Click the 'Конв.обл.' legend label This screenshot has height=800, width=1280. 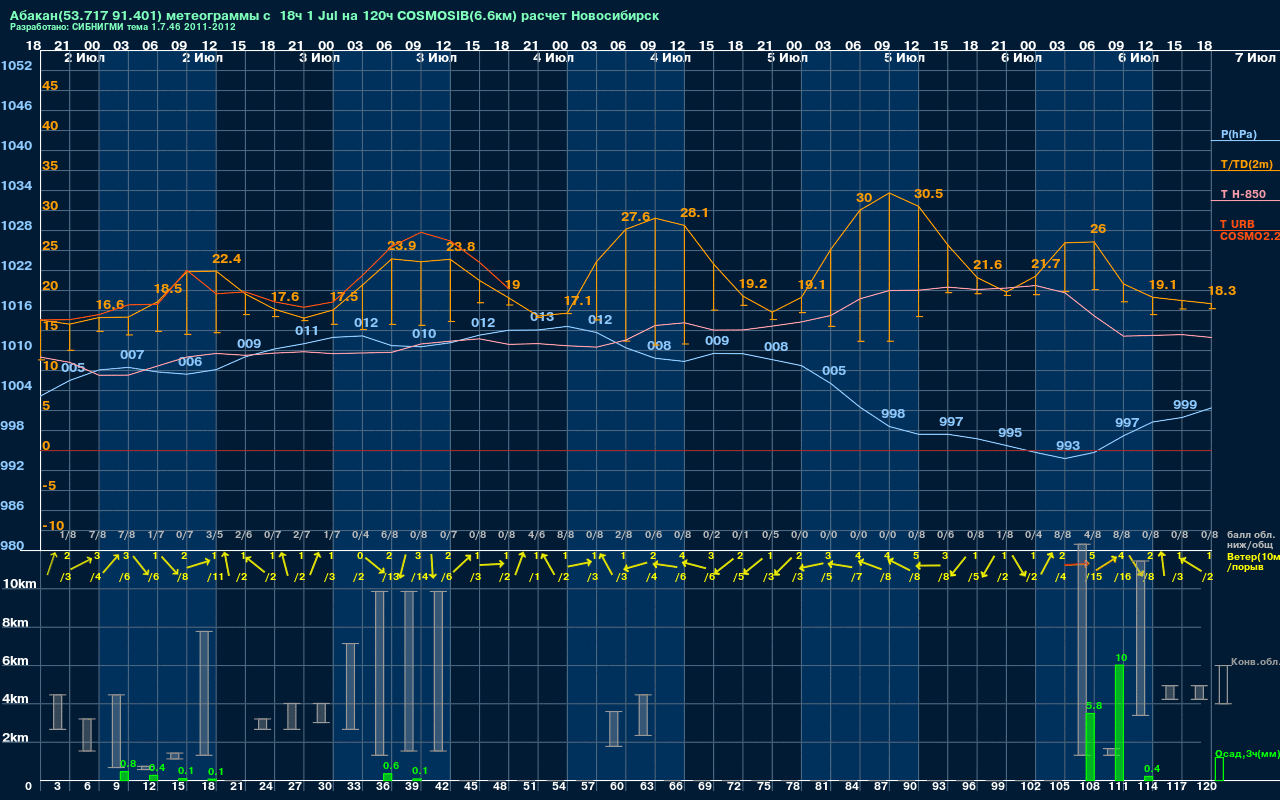tap(1255, 662)
